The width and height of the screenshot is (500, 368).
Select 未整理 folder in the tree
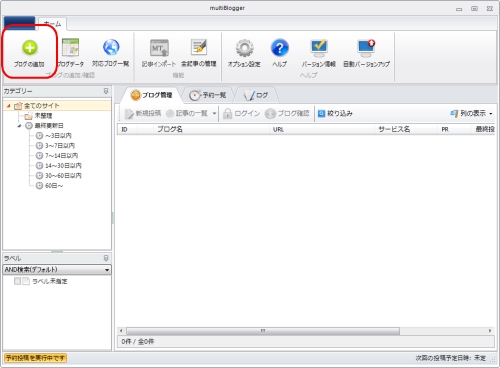click(43, 116)
